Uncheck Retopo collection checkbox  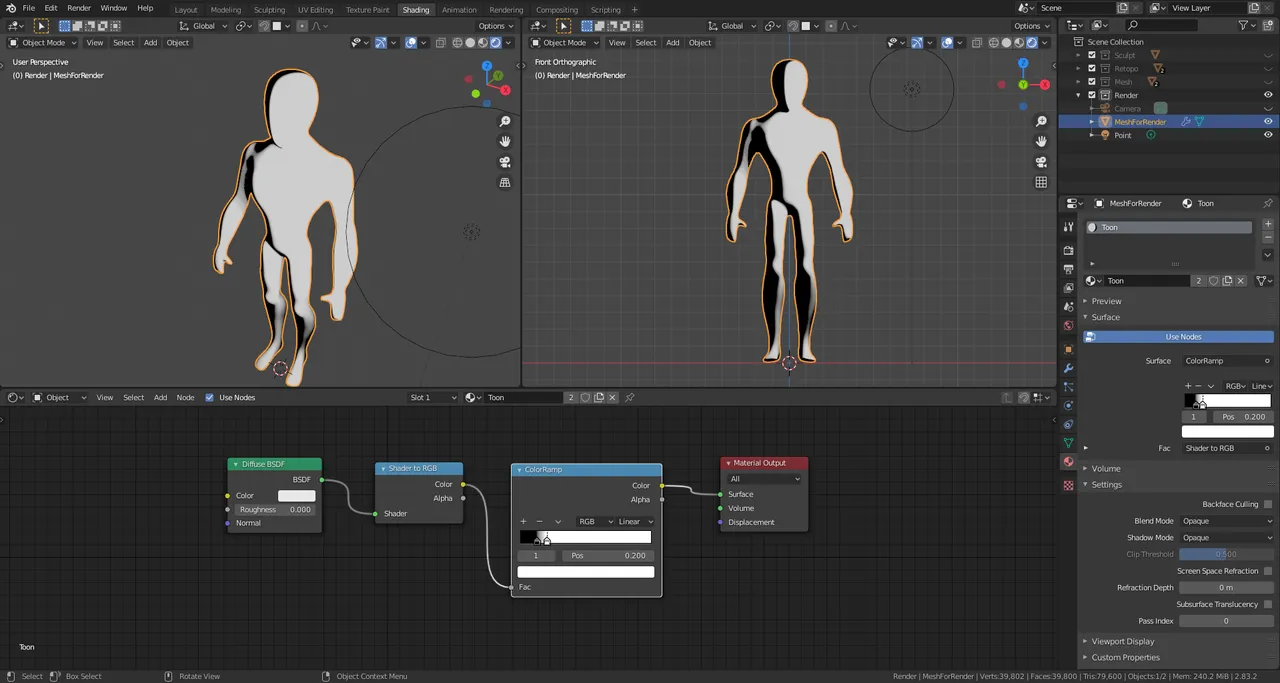click(x=1092, y=69)
